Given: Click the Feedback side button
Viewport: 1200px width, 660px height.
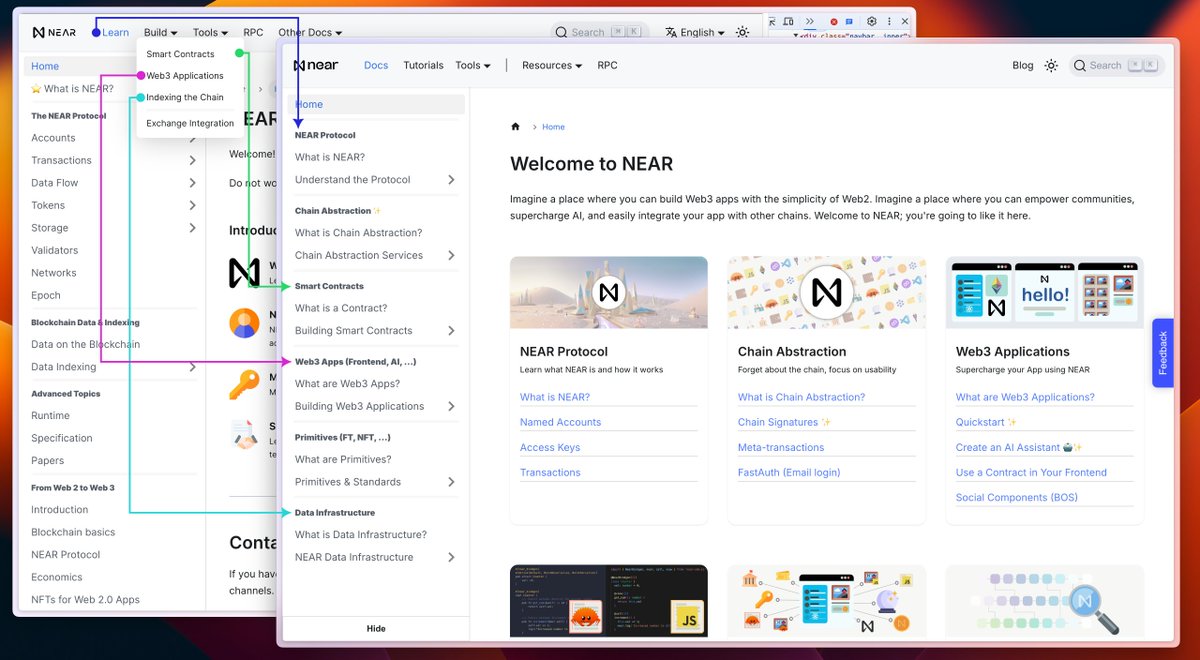Looking at the screenshot, I should click(x=1162, y=352).
